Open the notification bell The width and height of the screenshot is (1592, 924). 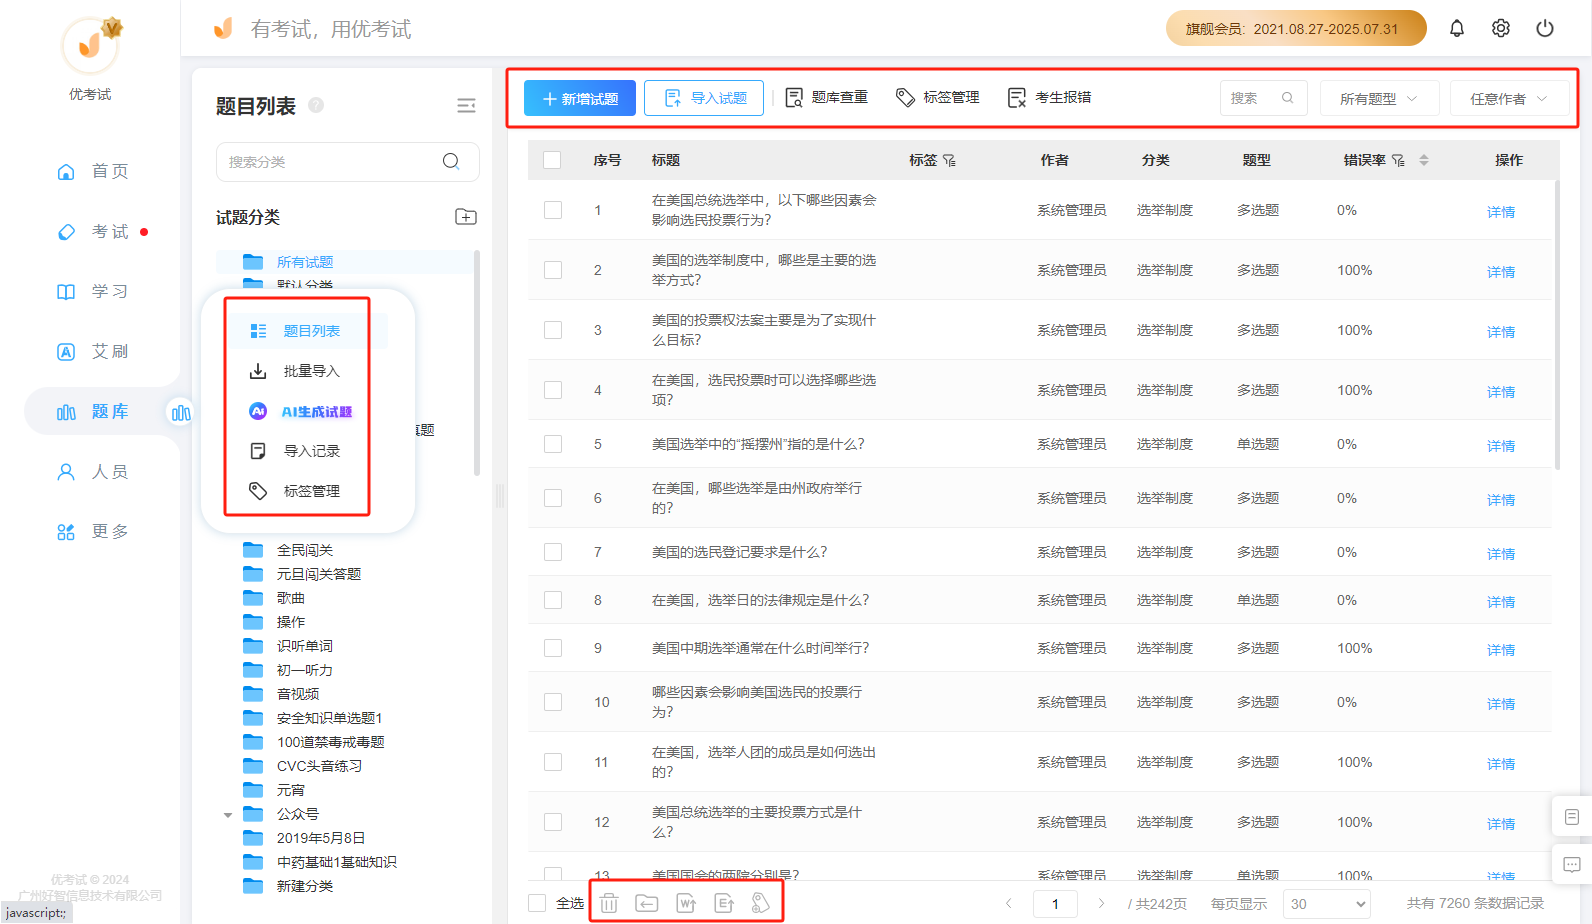[1457, 29]
